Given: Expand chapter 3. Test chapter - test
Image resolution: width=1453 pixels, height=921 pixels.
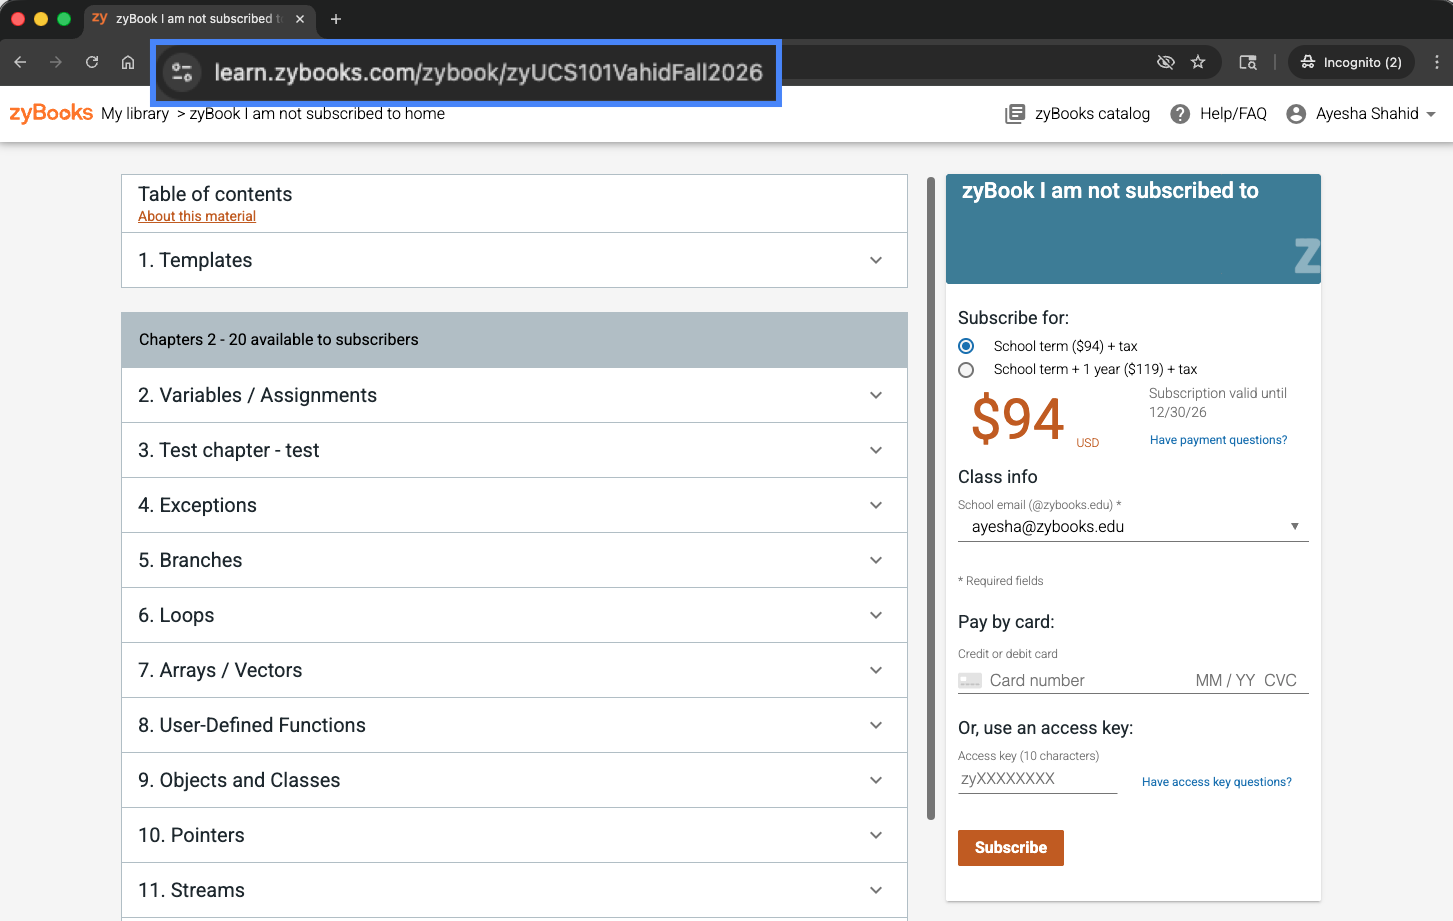Looking at the screenshot, I should pyautogui.click(x=514, y=450).
